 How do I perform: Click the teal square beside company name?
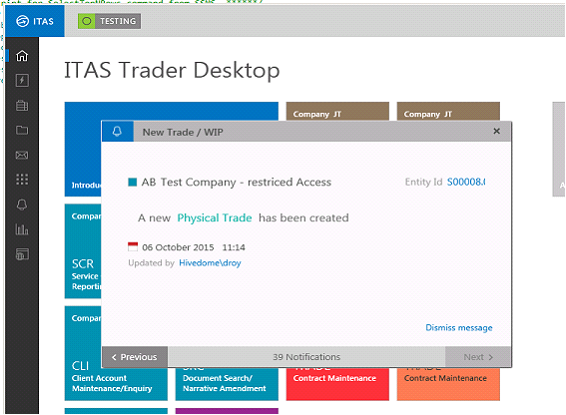[x=132, y=182]
